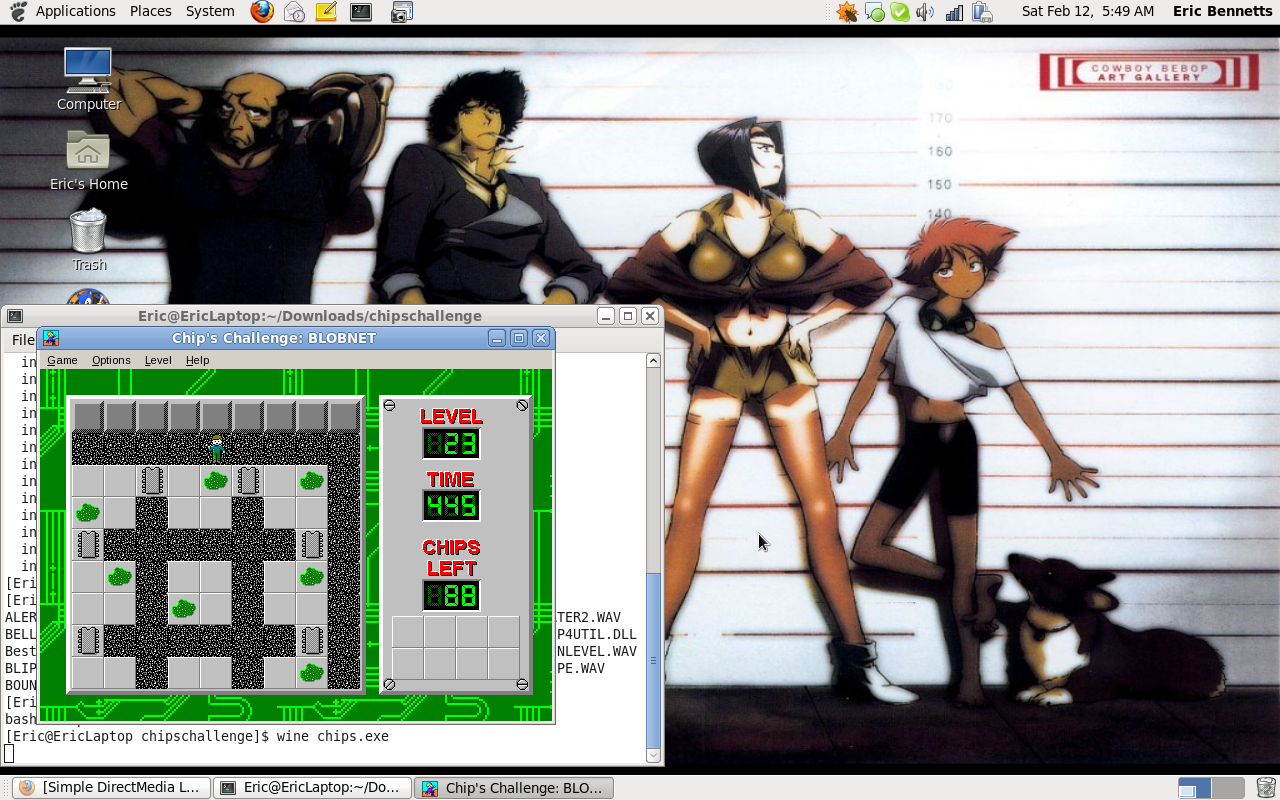Click the terminal's vertical scrollbar thumb
Image resolution: width=1280 pixels, height=800 pixels.
pos(654,658)
